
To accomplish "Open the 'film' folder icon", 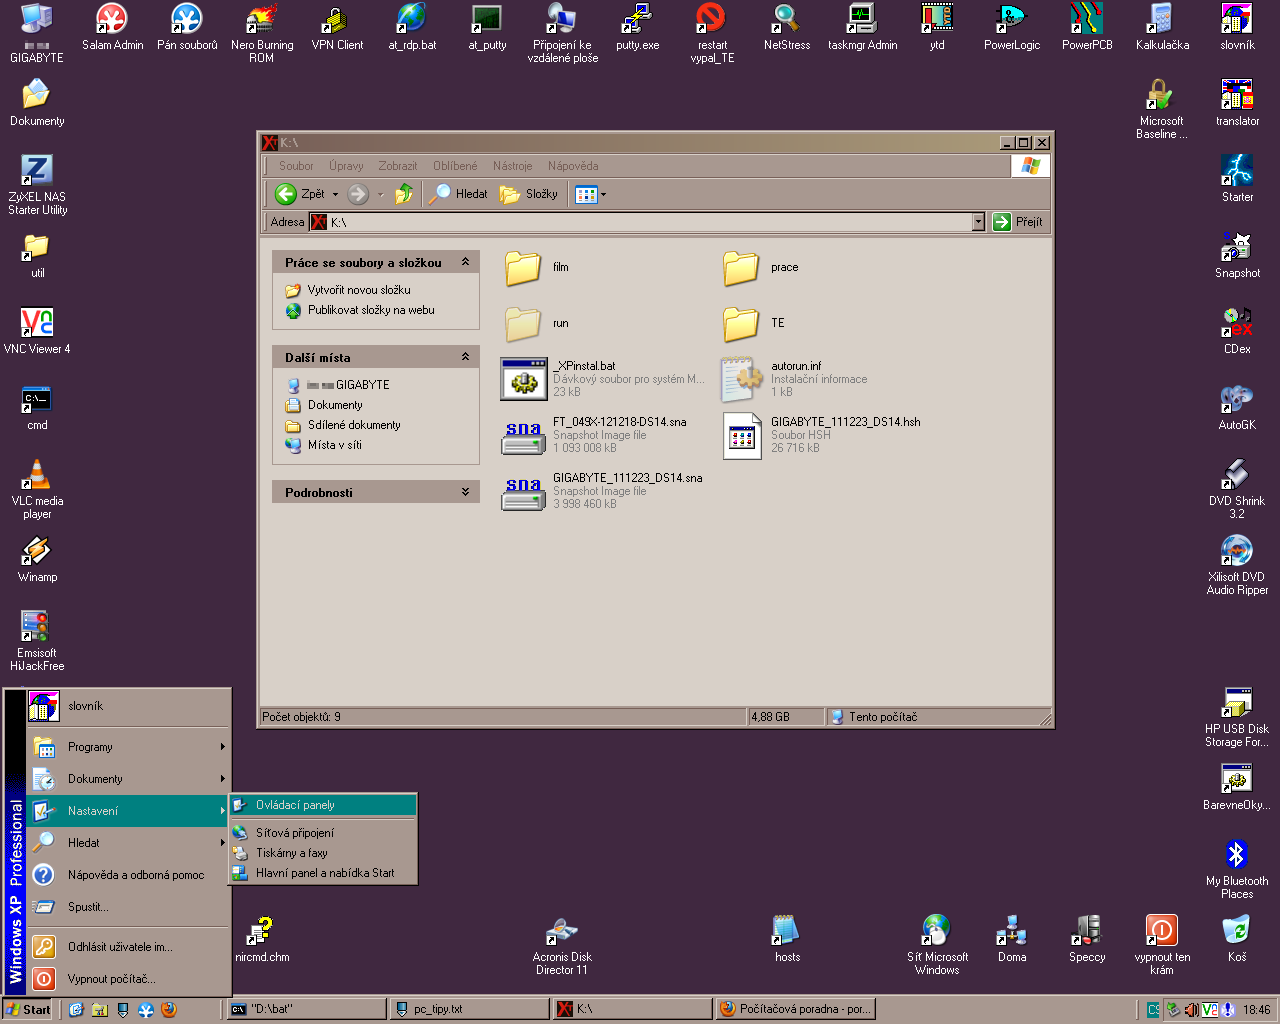I will pyautogui.click(x=523, y=268).
